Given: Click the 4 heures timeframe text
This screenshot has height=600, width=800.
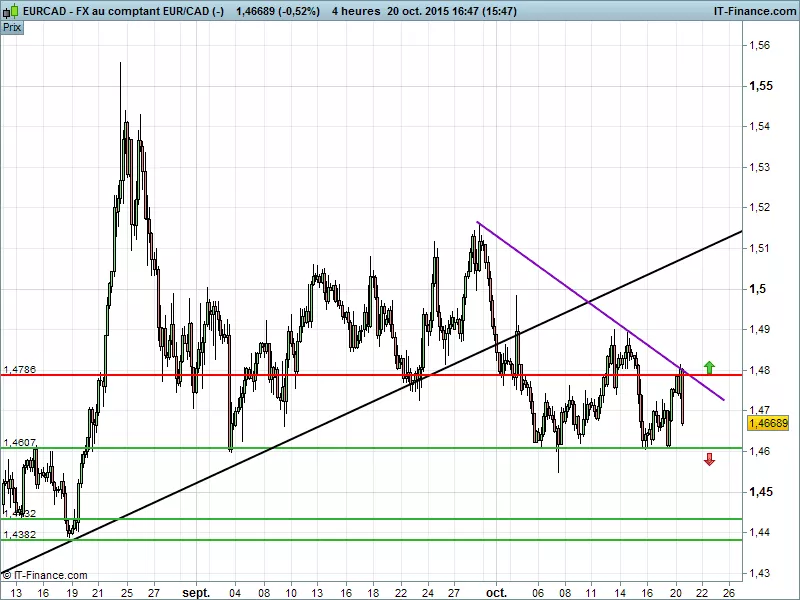Looking at the screenshot, I should (356, 11).
